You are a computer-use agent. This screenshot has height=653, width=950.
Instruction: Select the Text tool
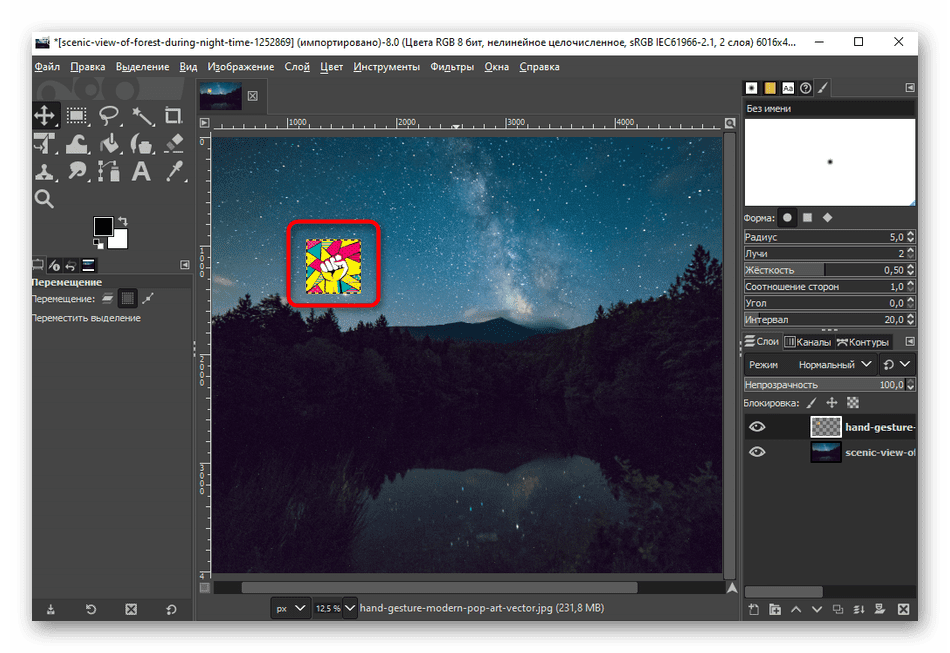(x=141, y=172)
